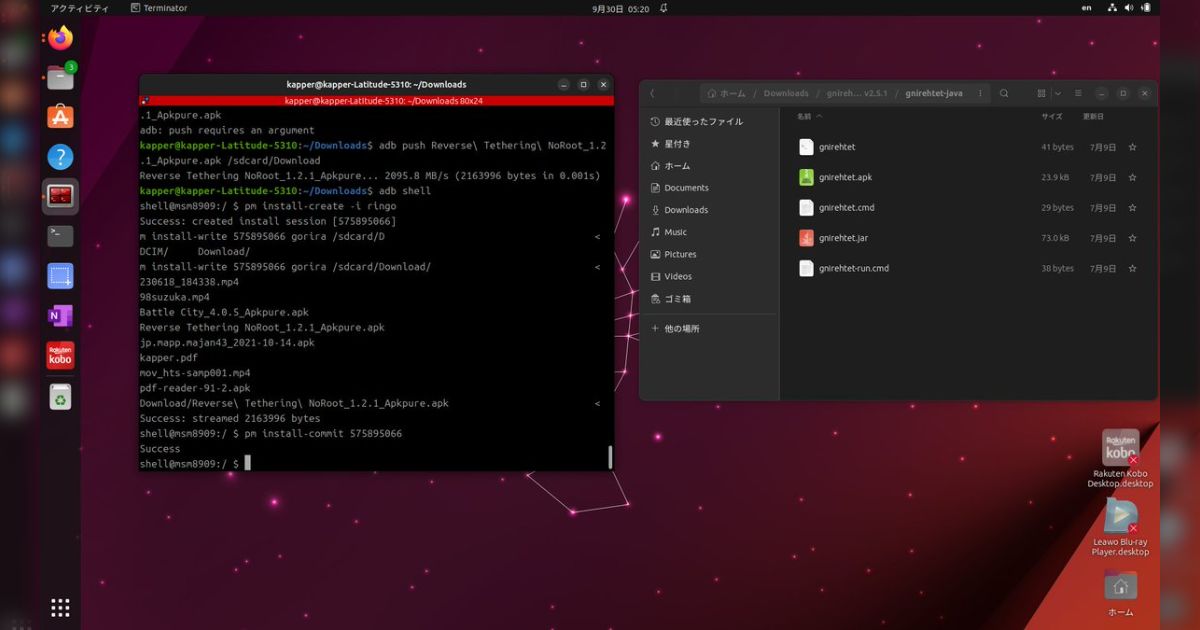Navigate to Downloads via the breadcrumb
This screenshot has height=630, width=1200.
point(786,92)
